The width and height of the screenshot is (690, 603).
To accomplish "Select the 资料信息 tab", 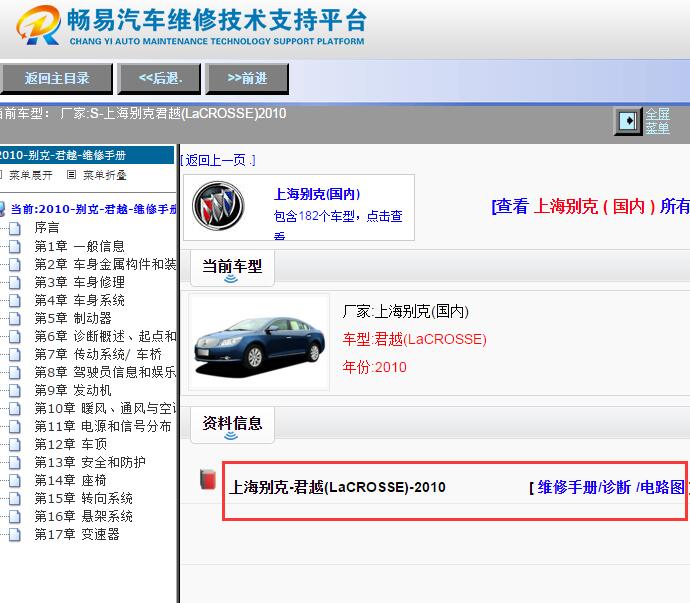I will coord(232,423).
